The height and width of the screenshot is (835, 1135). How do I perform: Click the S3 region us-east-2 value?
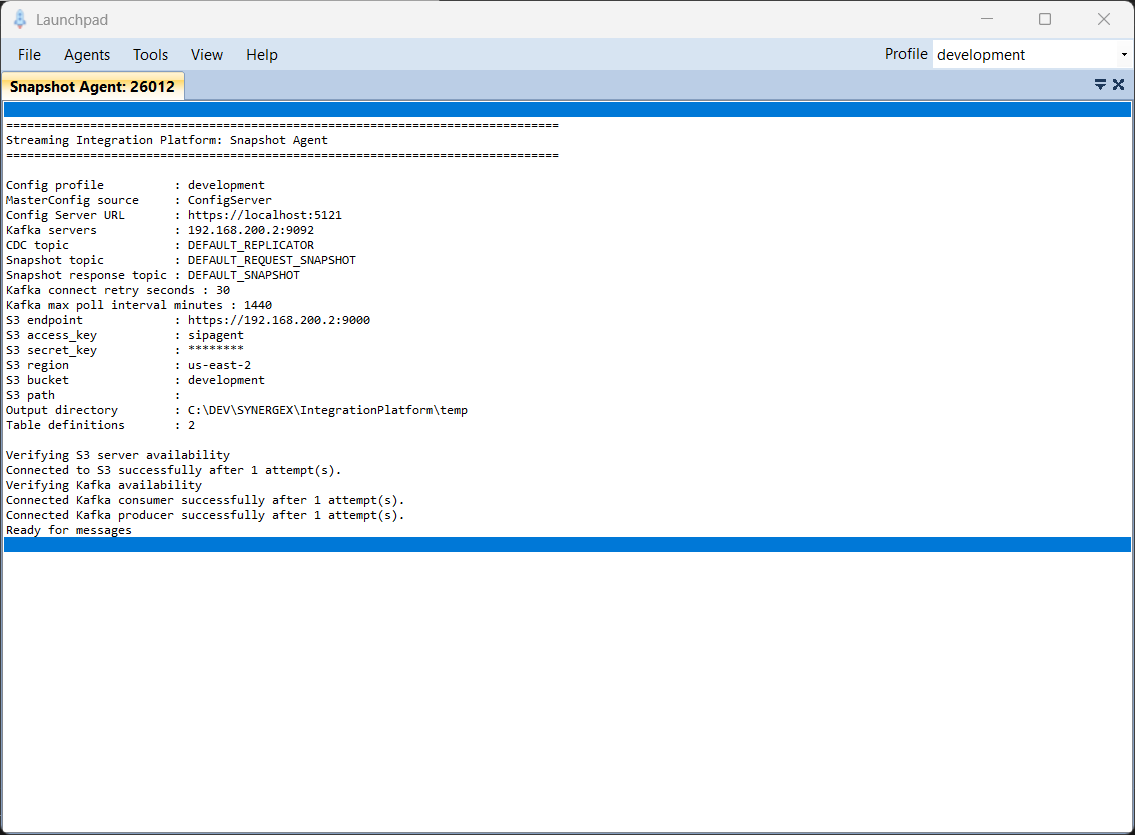pyautogui.click(x=219, y=365)
